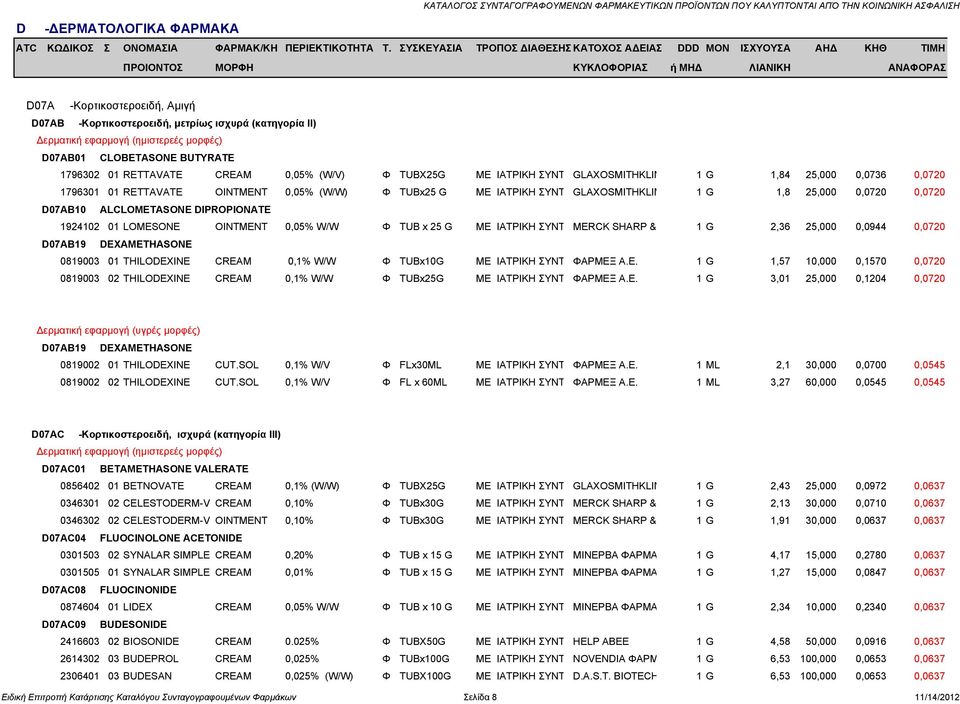Click the ΚΩΔΙΚΟΣ column header
This screenshot has height=704, width=960.
click(x=70, y=48)
